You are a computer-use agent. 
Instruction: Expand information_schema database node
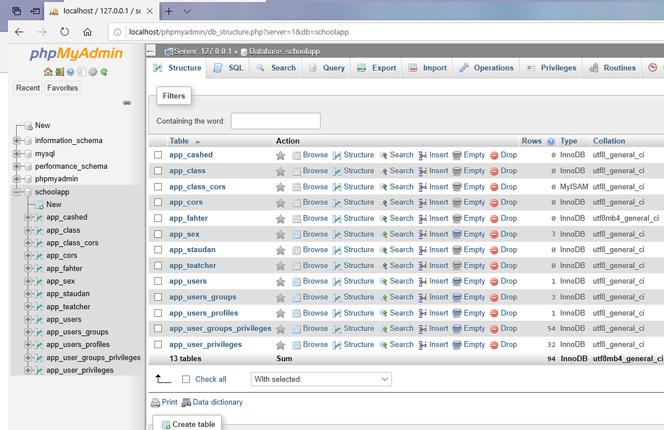coord(17,140)
